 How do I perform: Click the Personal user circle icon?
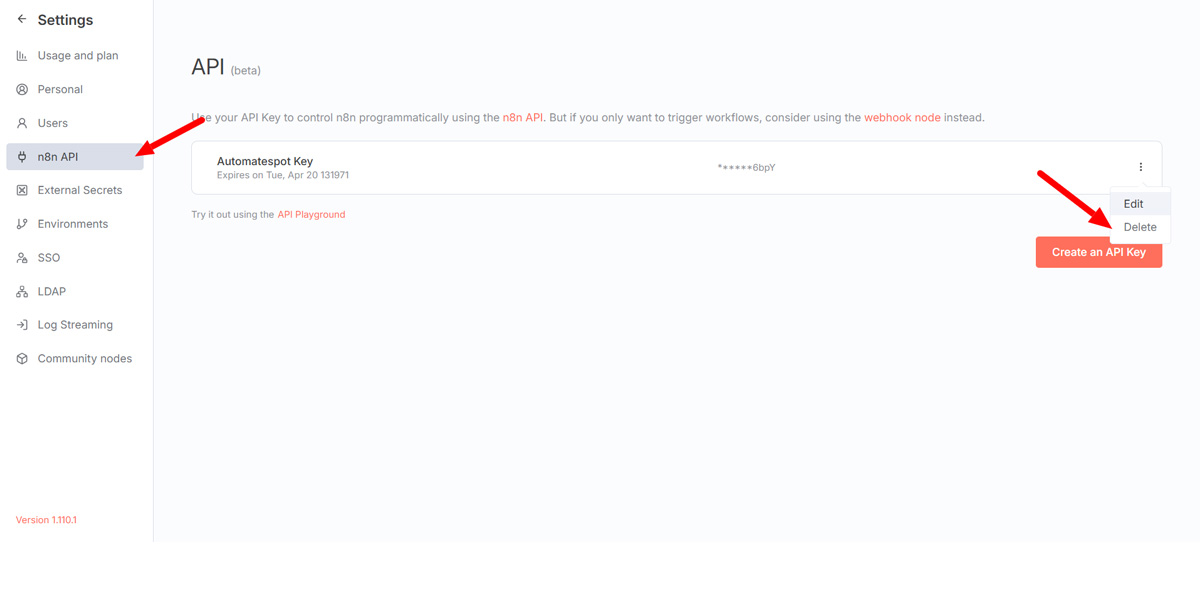pos(22,90)
